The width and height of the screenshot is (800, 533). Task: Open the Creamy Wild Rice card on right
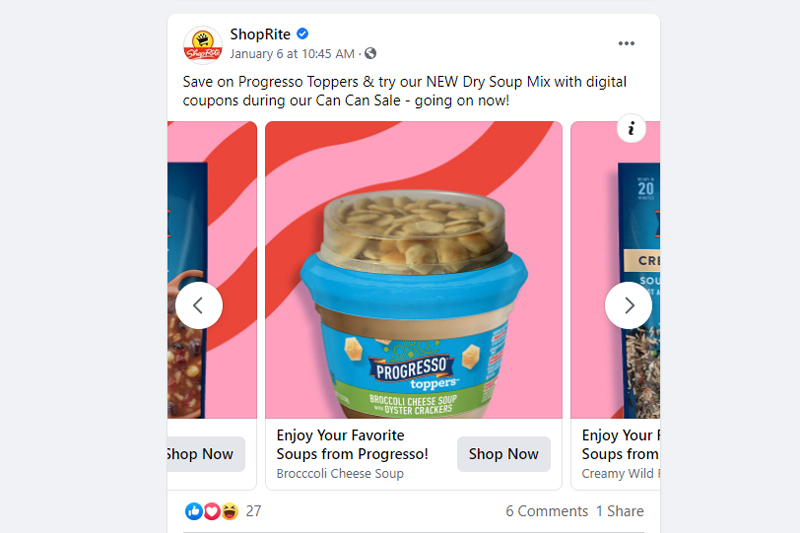[616, 306]
